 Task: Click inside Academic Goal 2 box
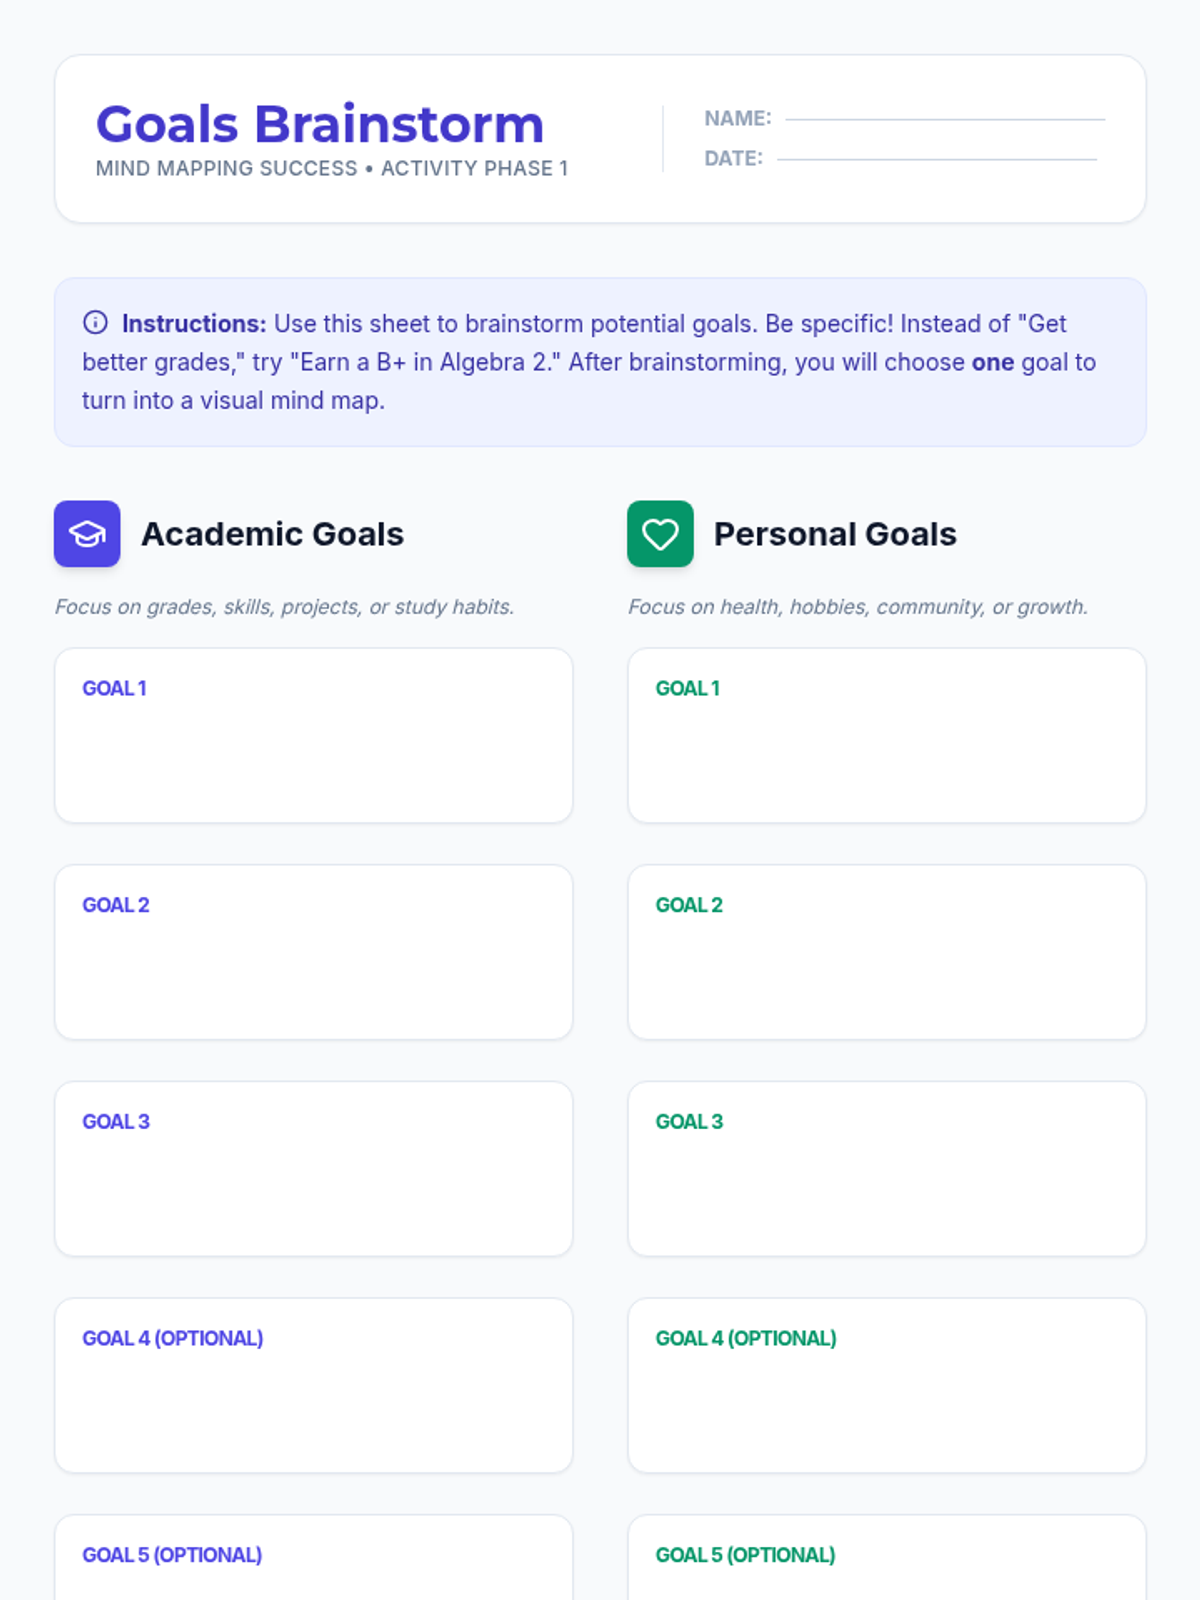click(313, 952)
